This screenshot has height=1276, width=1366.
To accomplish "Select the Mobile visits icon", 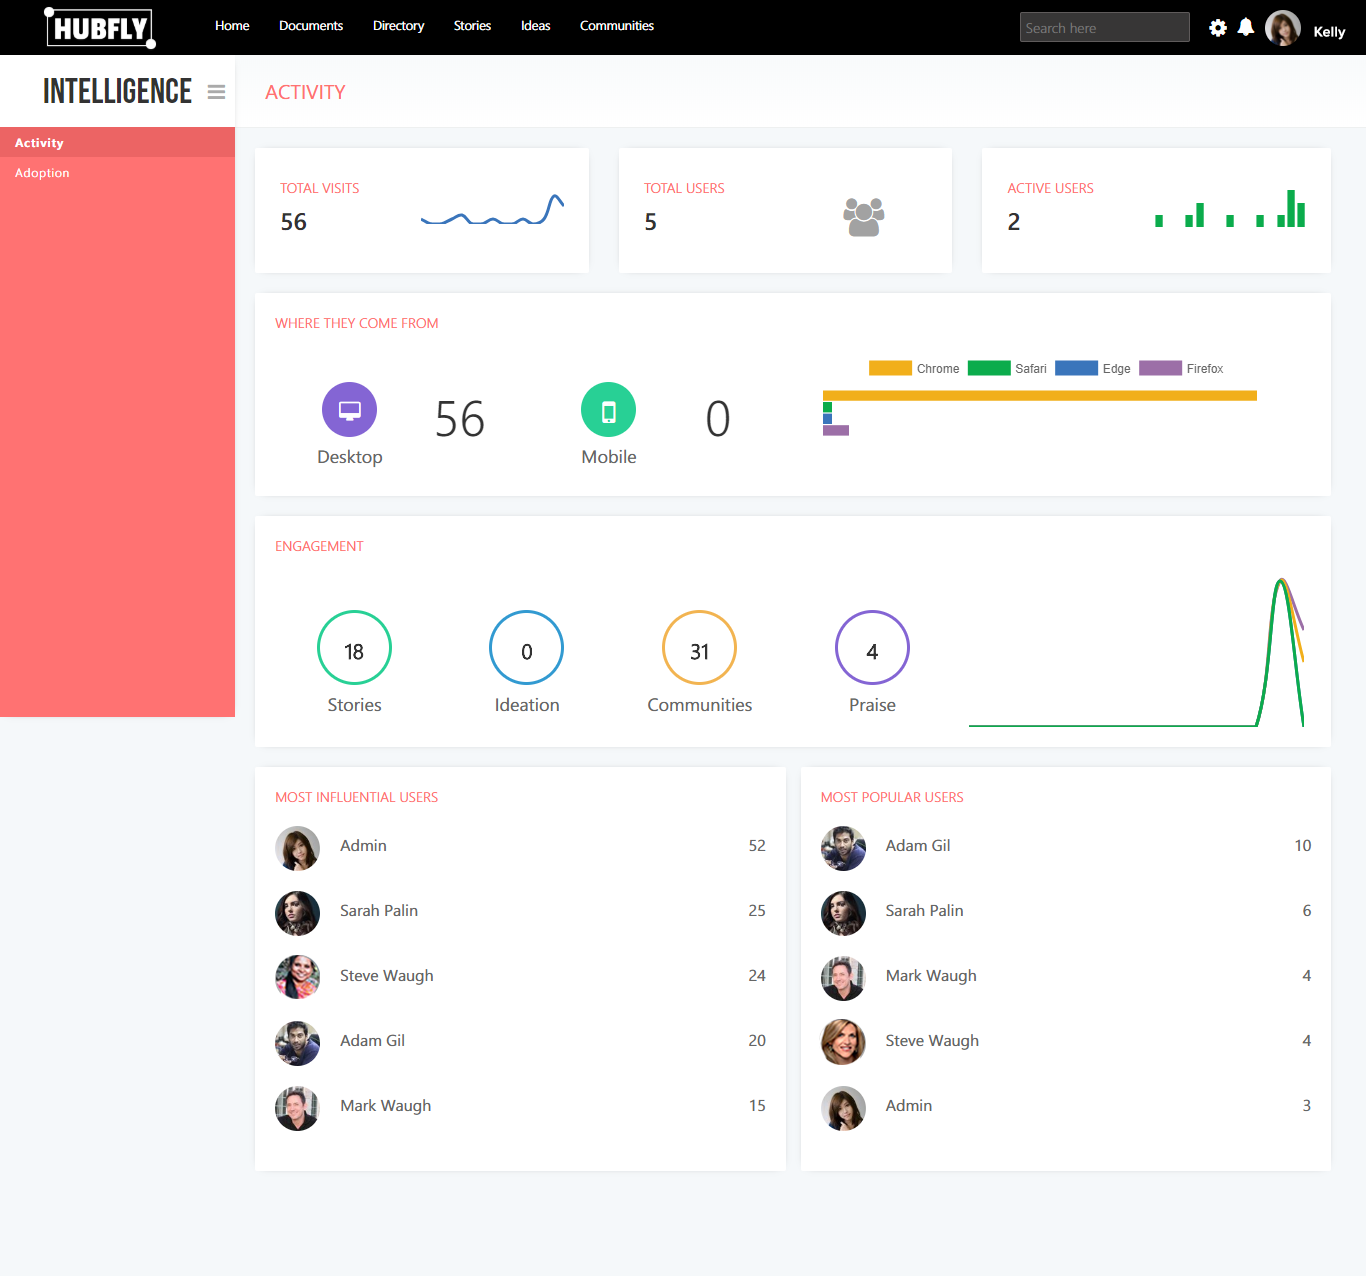I will (x=608, y=409).
